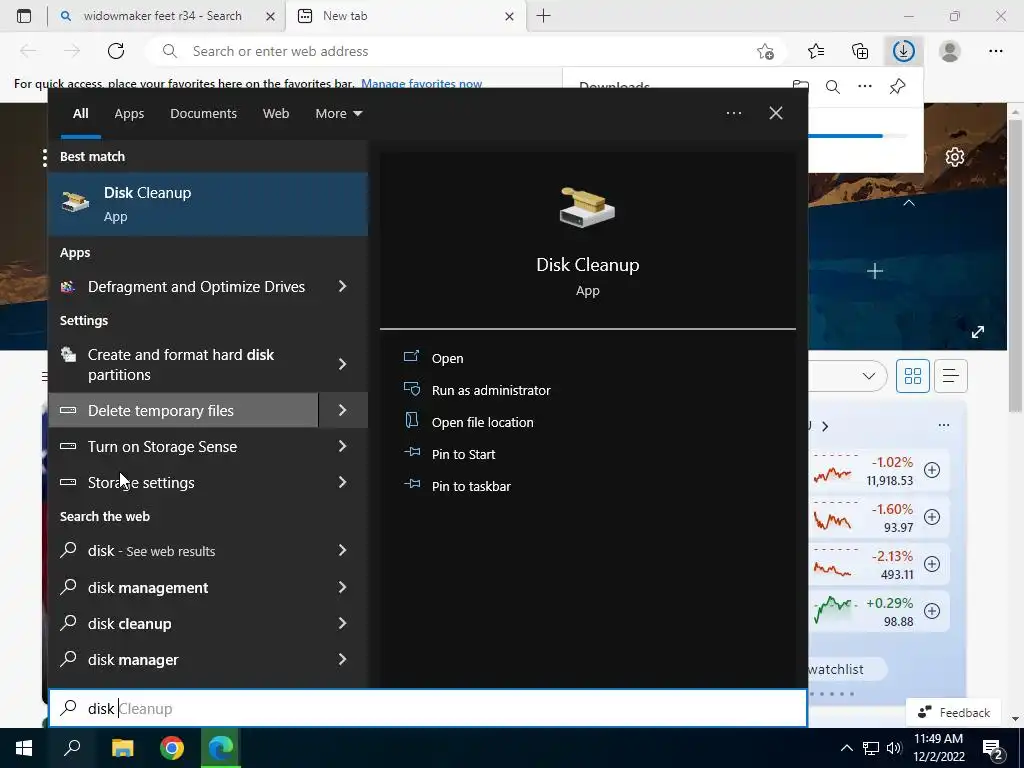Viewport: 1024px width, 768px height.
Task: Open the search panel options (three dots)
Action: (733, 113)
